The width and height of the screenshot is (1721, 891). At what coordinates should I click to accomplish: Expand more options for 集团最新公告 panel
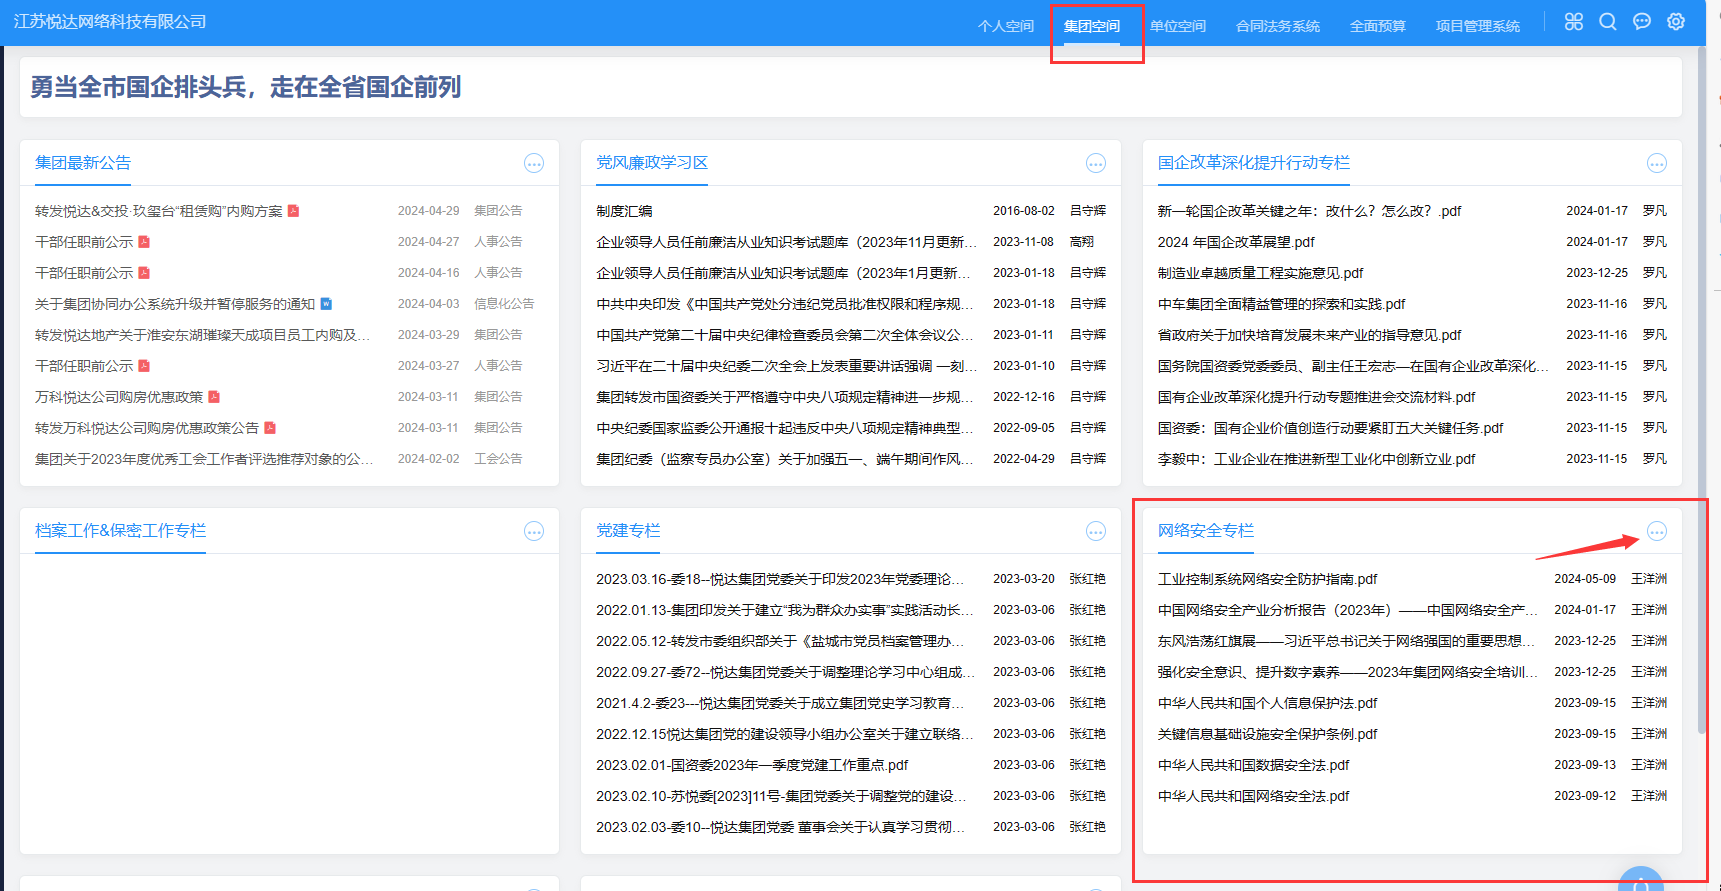coord(534,163)
